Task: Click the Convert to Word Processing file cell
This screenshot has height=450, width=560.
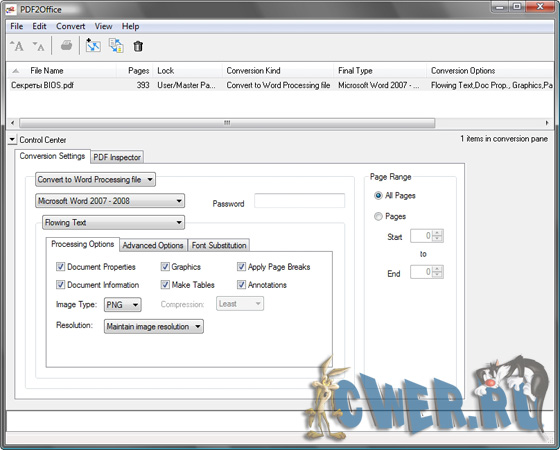Action: tap(278, 85)
